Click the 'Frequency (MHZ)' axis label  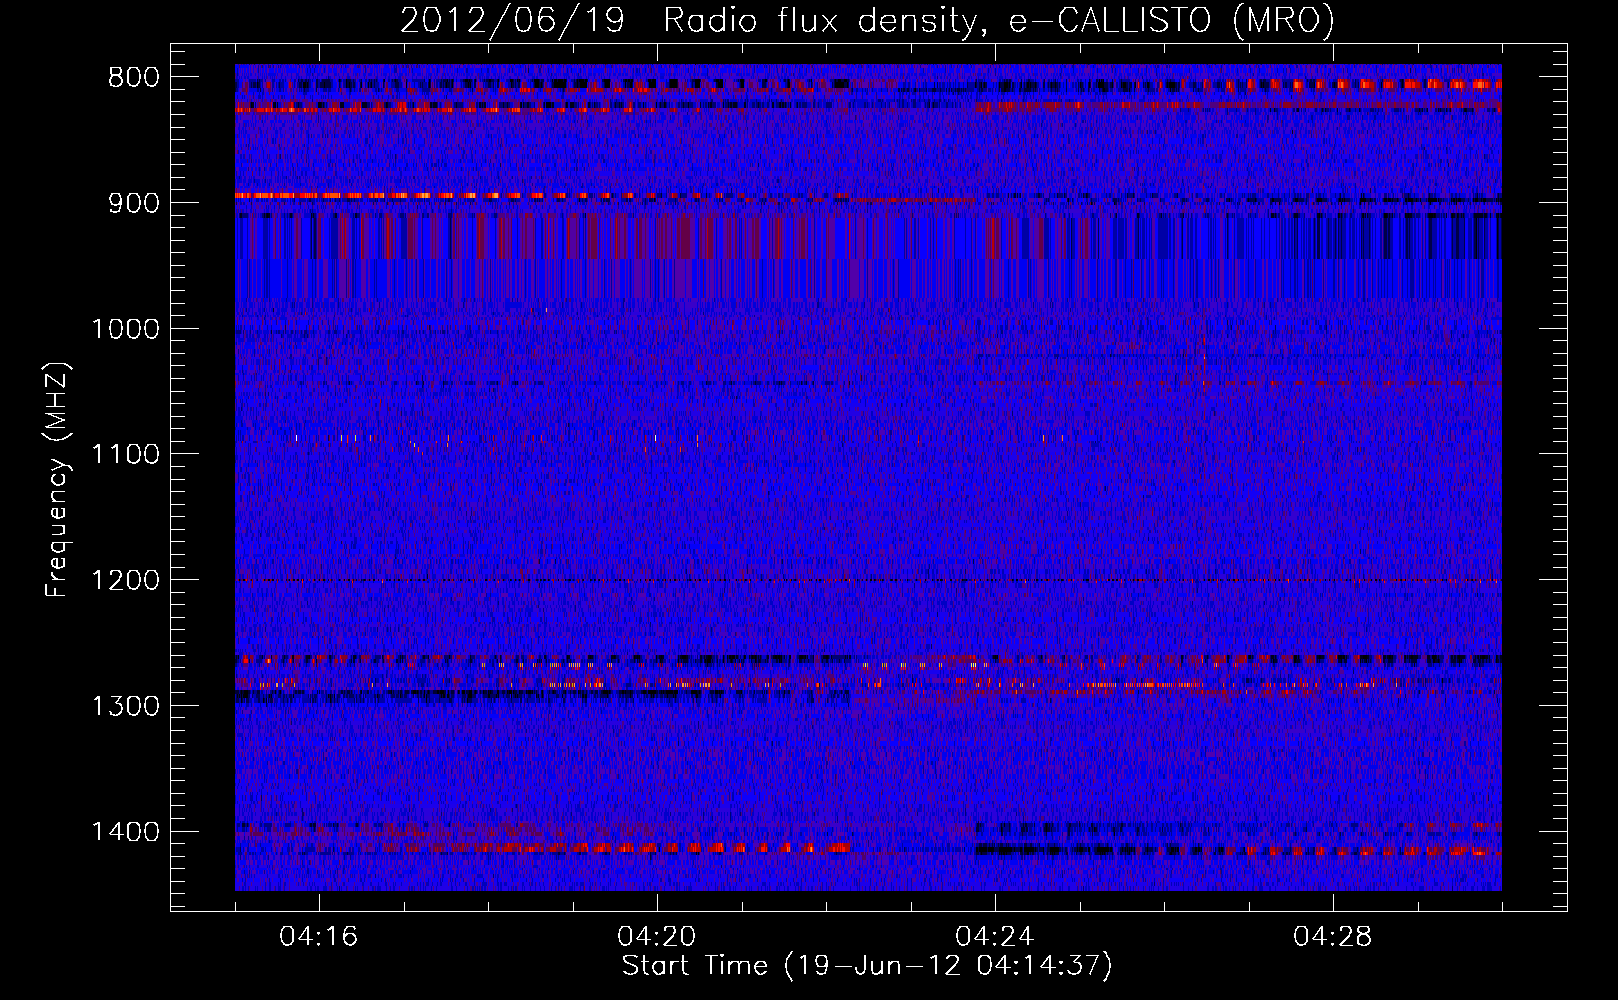tap(57, 480)
